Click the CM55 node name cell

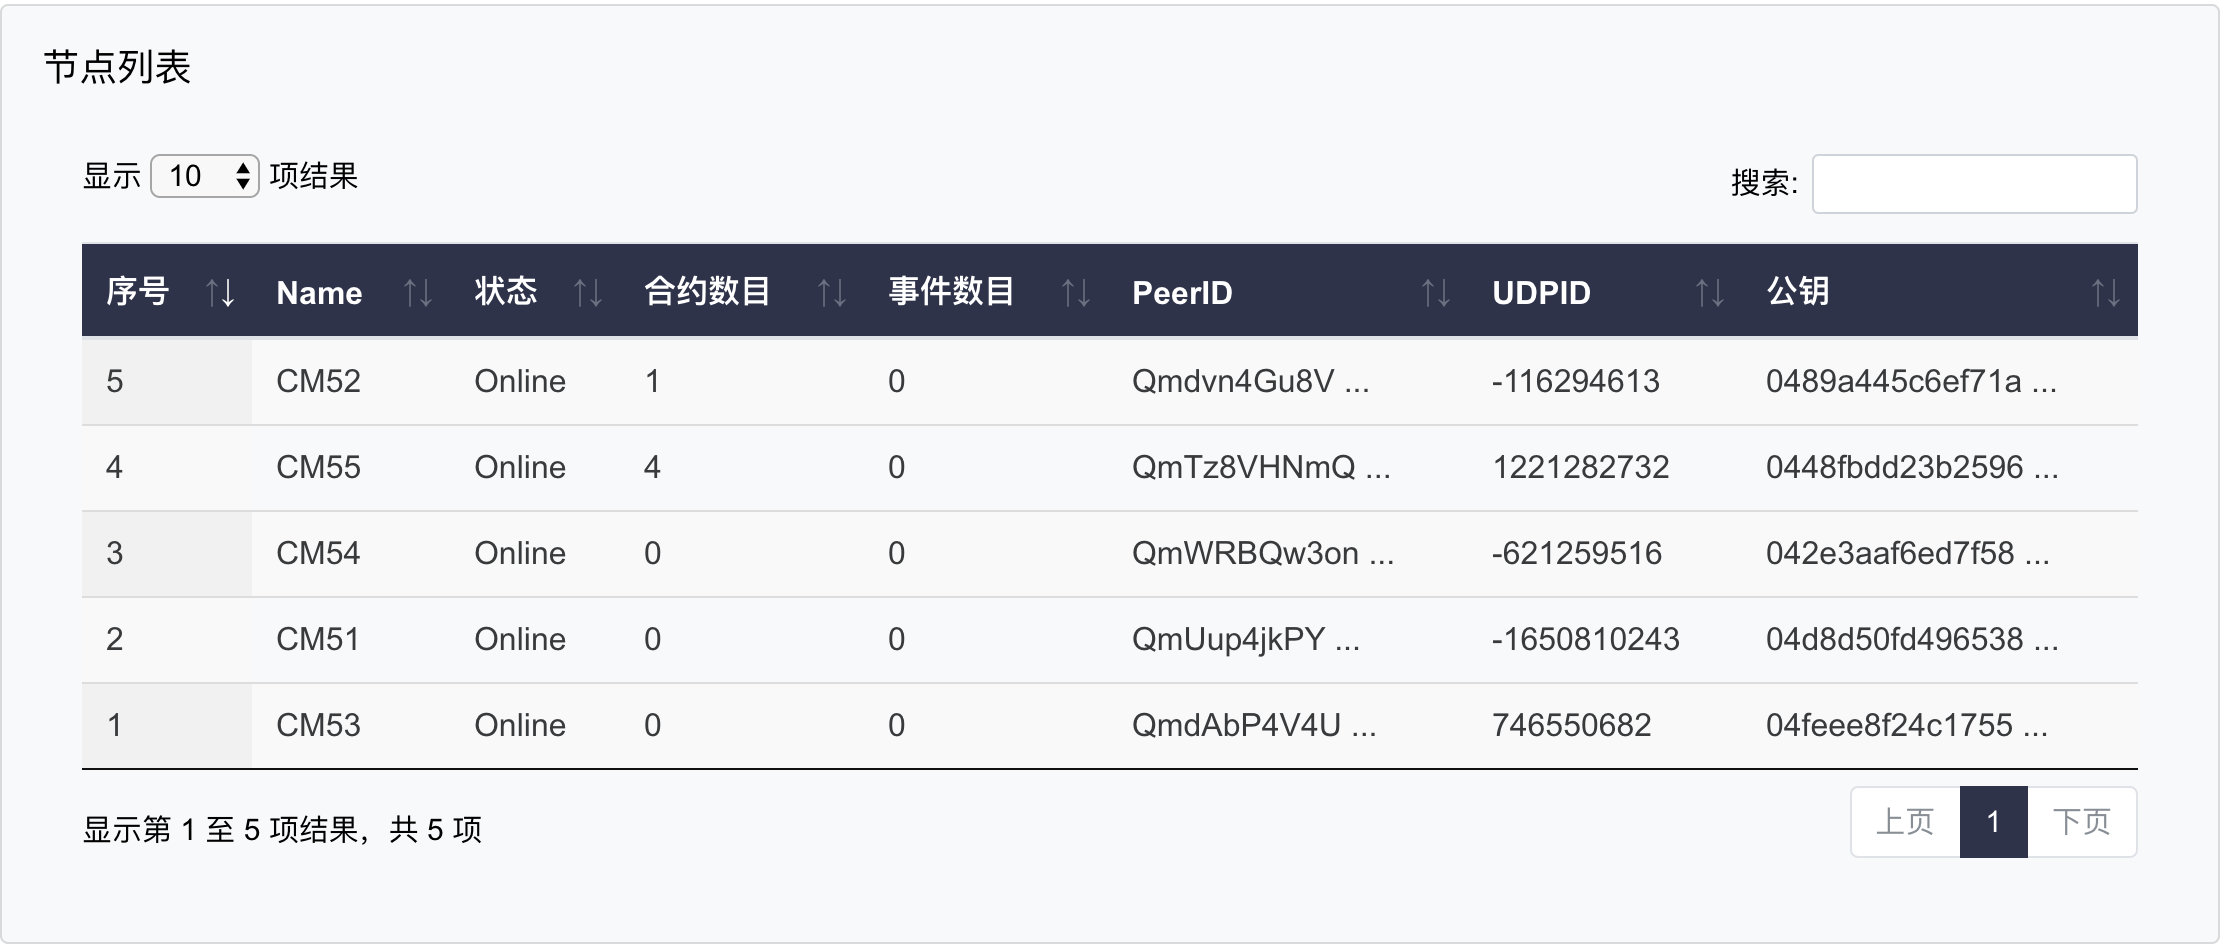[x=318, y=467]
